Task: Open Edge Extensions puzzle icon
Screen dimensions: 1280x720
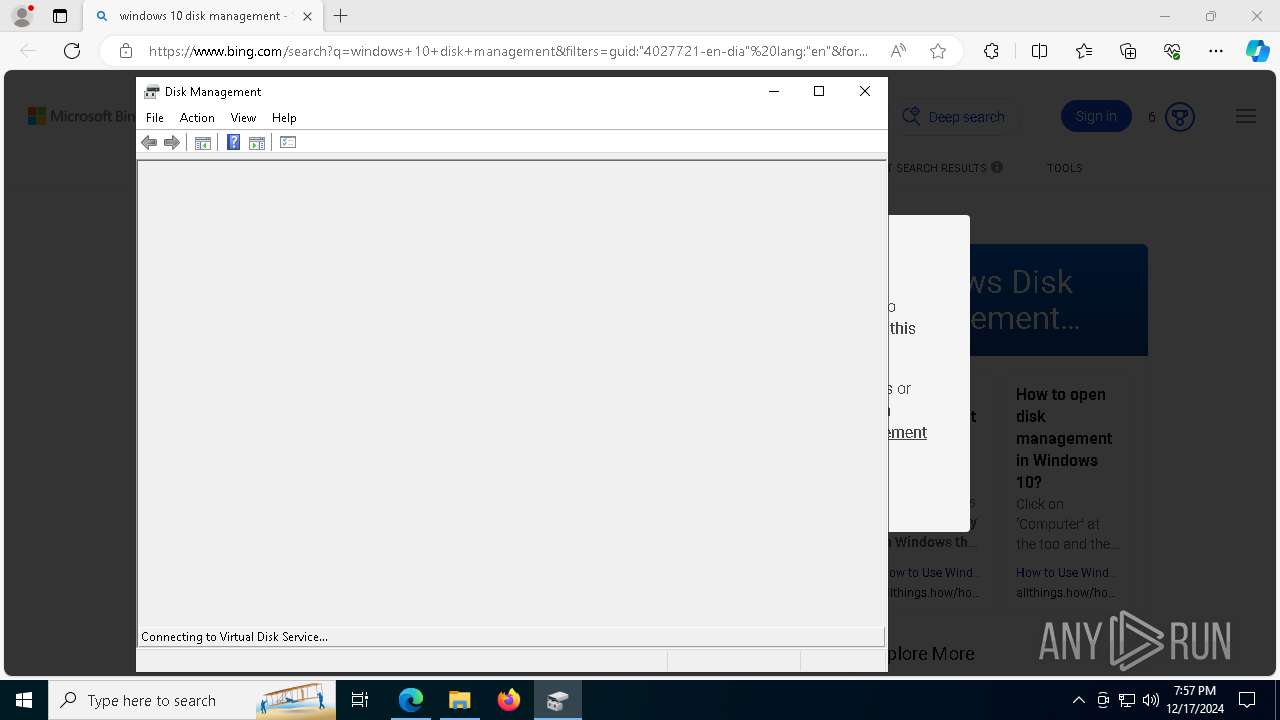Action: (x=991, y=51)
